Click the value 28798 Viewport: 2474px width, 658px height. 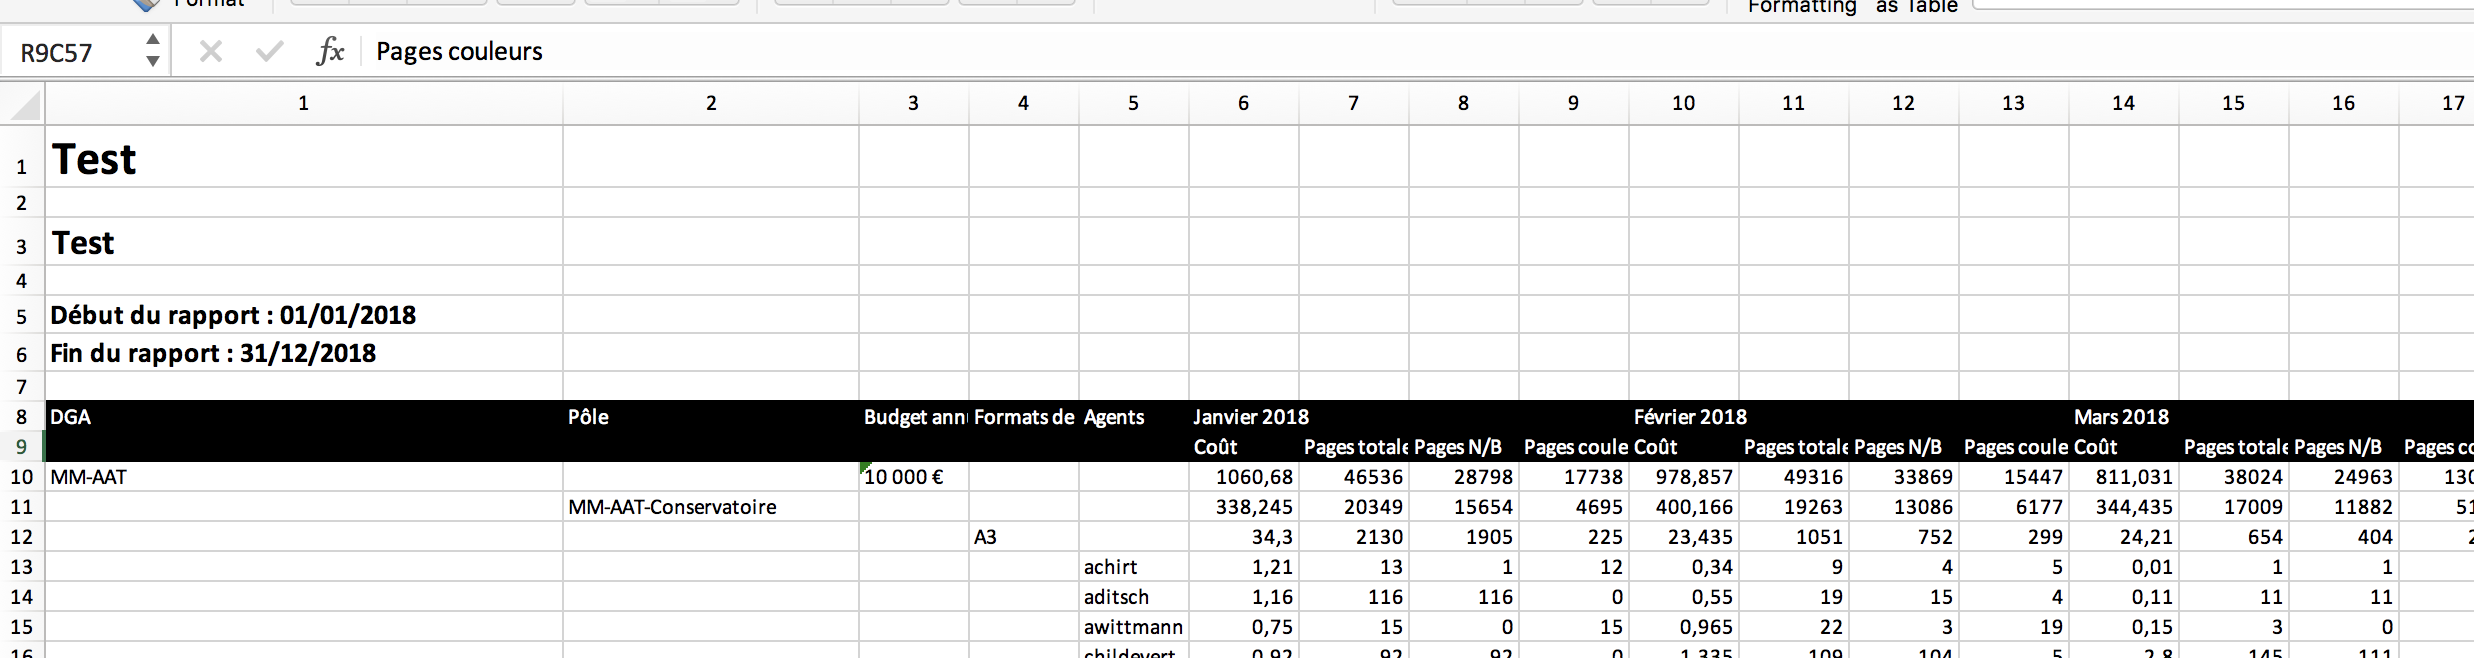[1464, 477]
